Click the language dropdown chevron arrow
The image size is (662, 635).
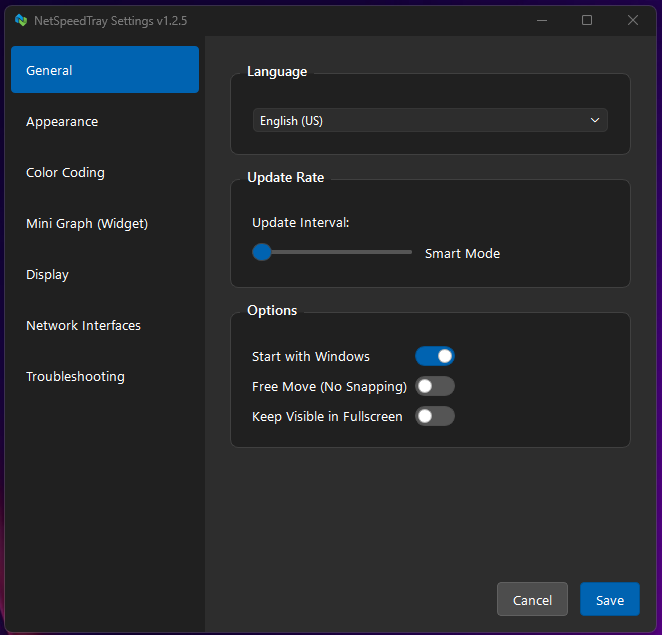click(595, 120)
